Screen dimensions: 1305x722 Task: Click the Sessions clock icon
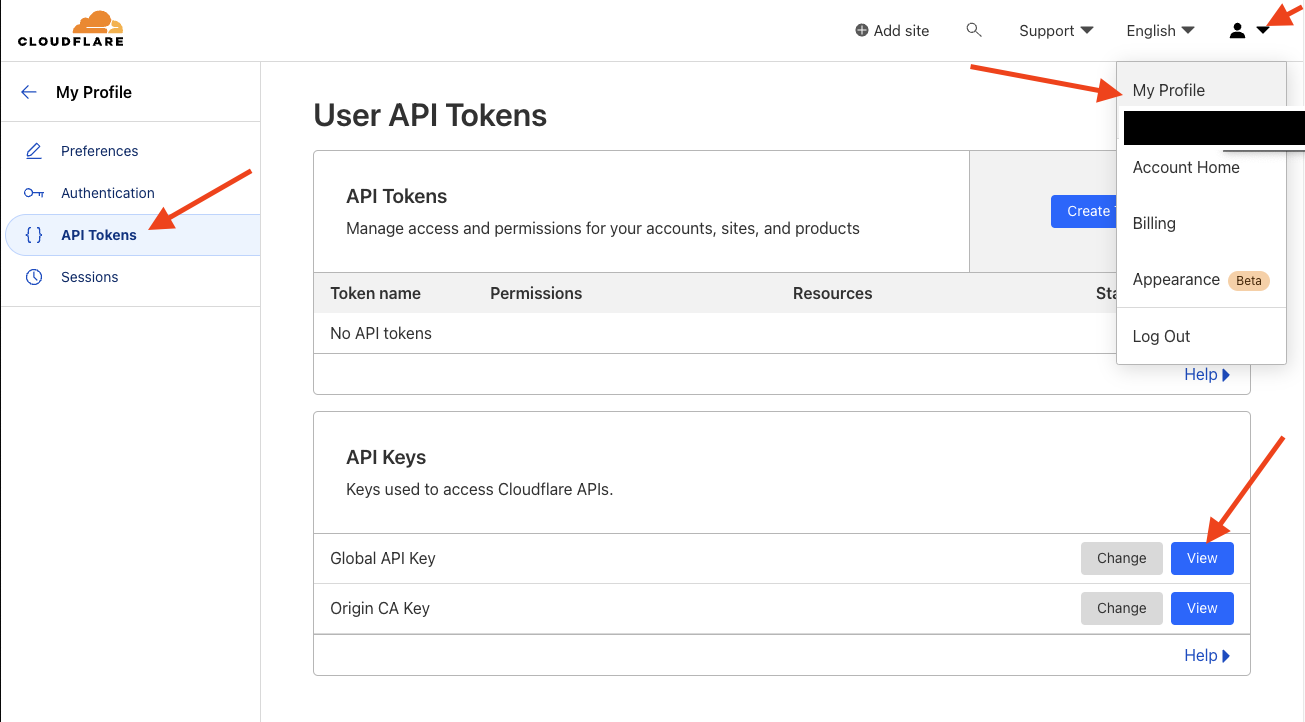[34, 277]
